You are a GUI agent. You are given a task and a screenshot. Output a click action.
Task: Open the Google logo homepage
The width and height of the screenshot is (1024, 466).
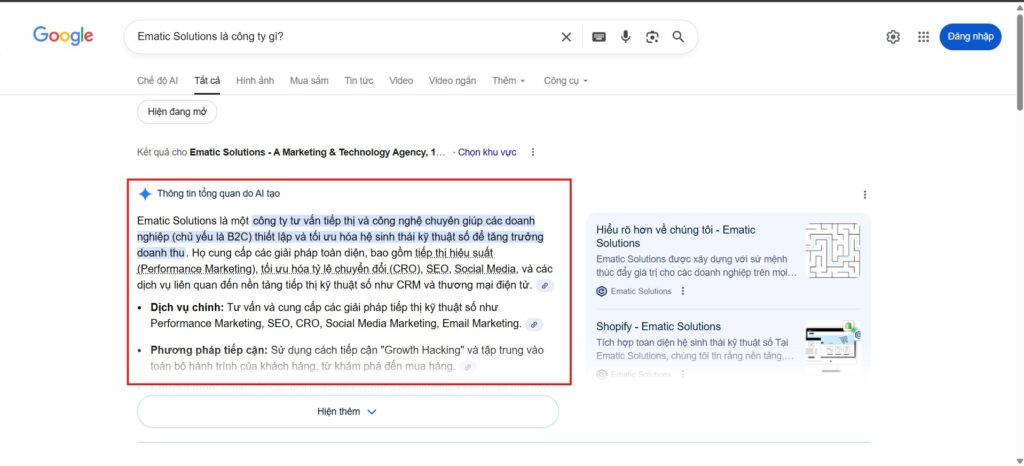(x=63, y=36)
